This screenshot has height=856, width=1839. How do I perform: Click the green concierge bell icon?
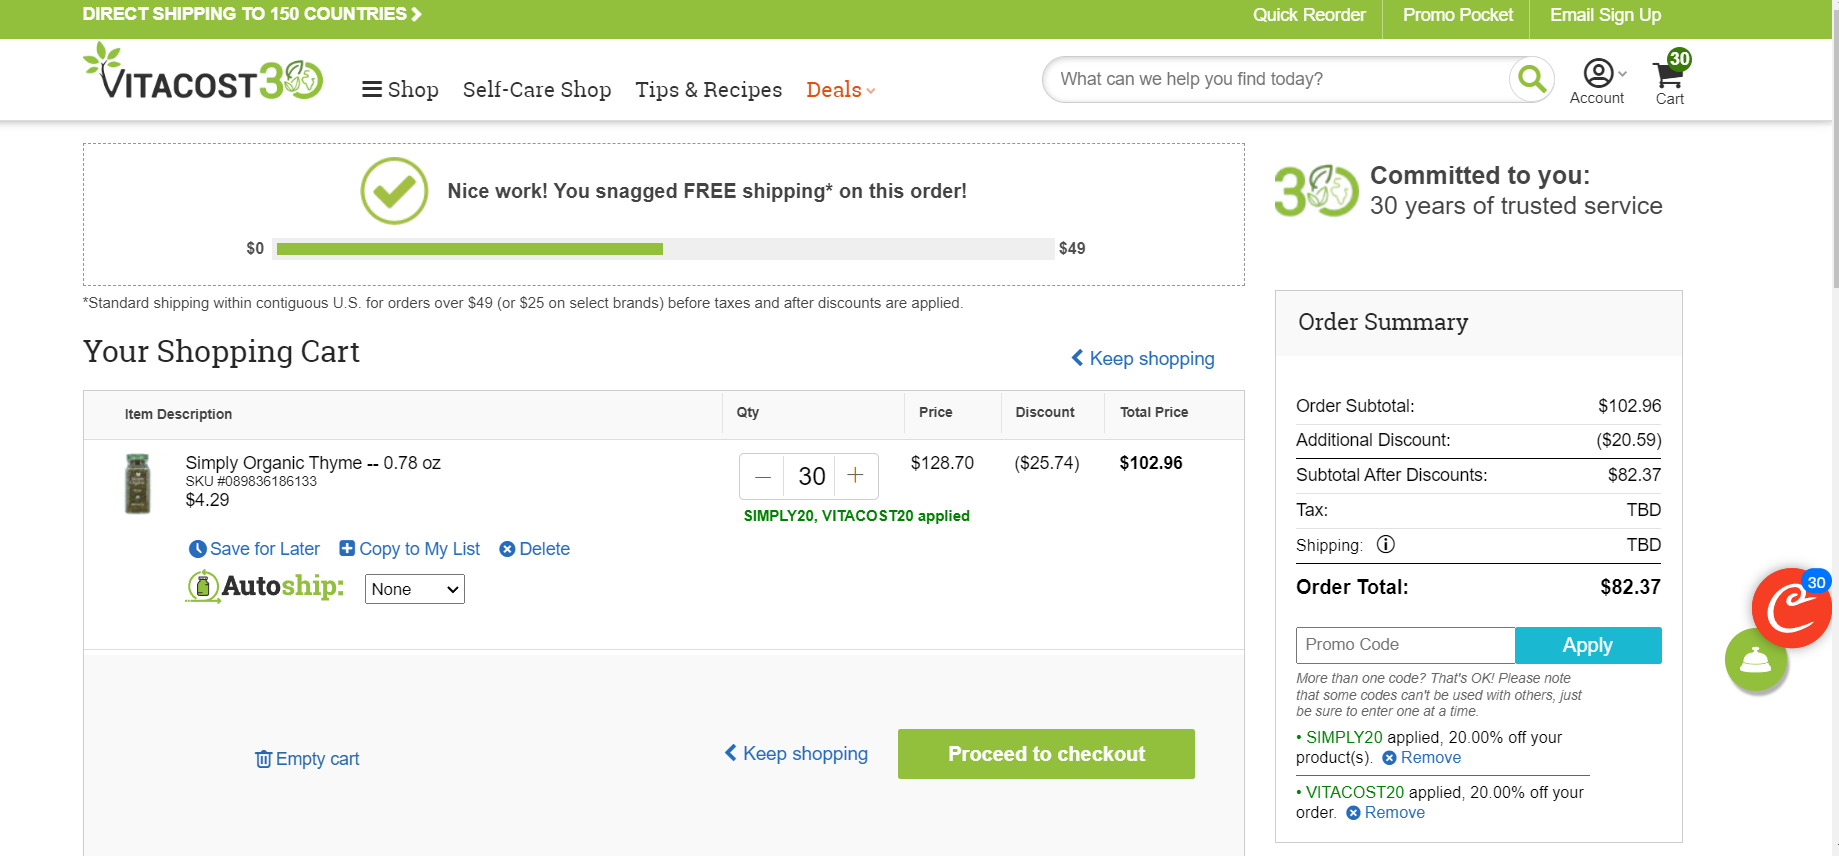tap(1756, 660)
